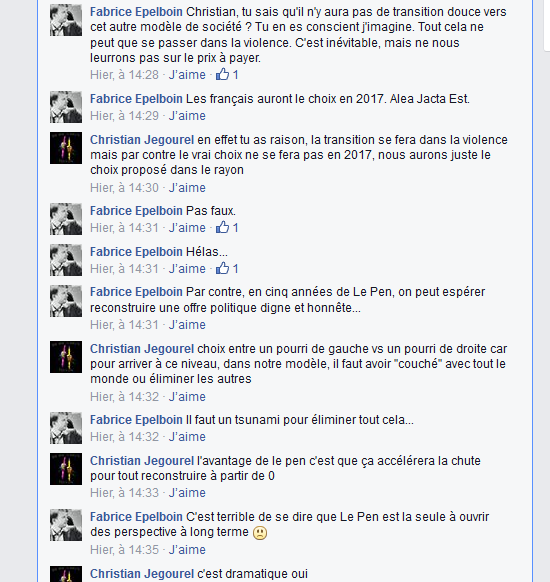Image resolution: width=550 pixels, height=582 pixels.
Task: Open Christian Jegourel's avatar on the 14:30 comment
Action: point(66,148)
